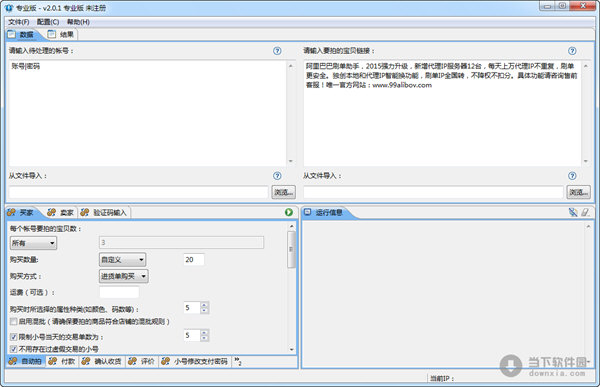Click the 运费（可选） shipping fee field
The image size is (600, 387).
coord(119,292)
